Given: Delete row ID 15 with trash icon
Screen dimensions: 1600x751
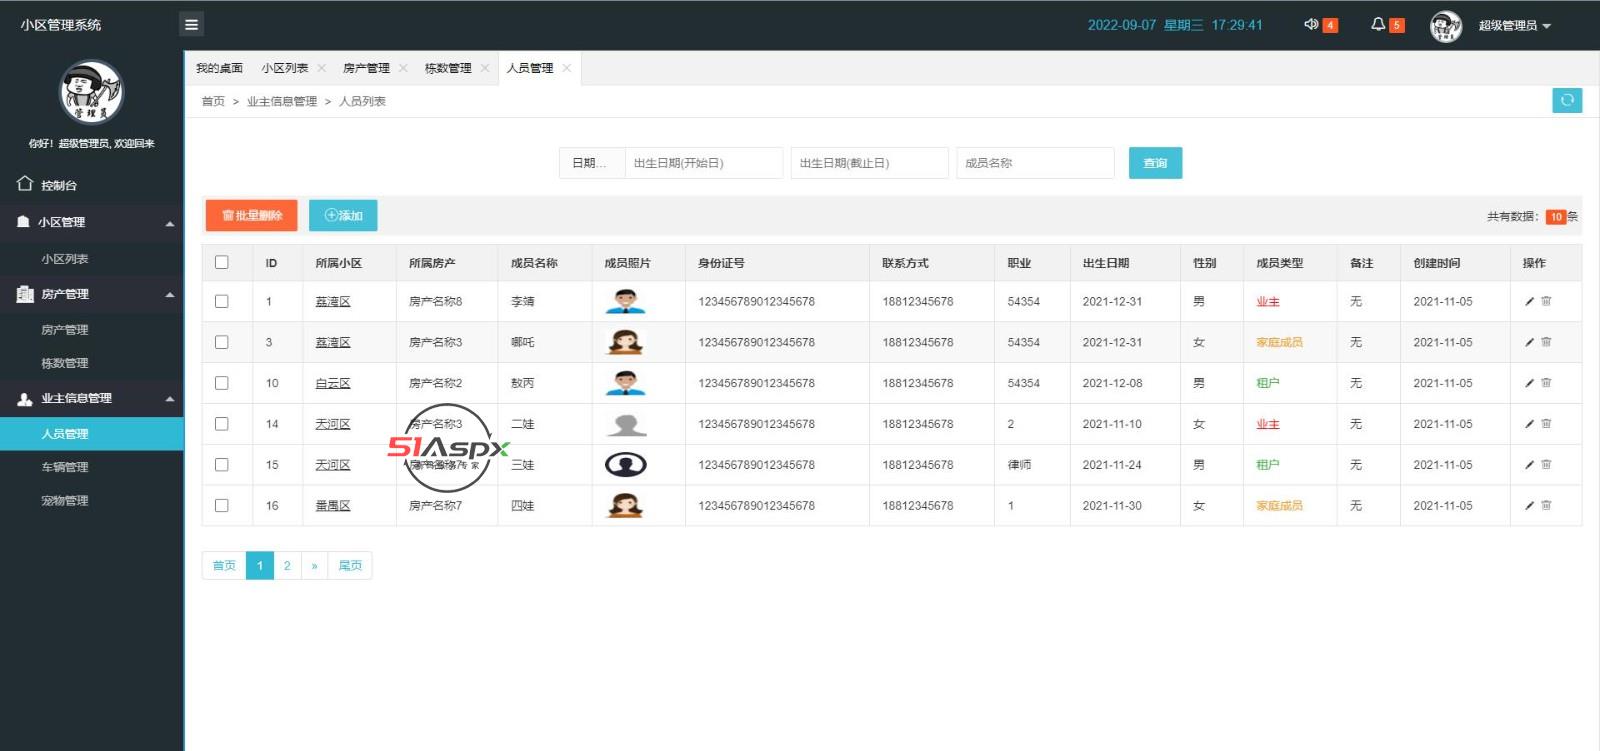Looking at the screenshot, I should [1546, 465].
